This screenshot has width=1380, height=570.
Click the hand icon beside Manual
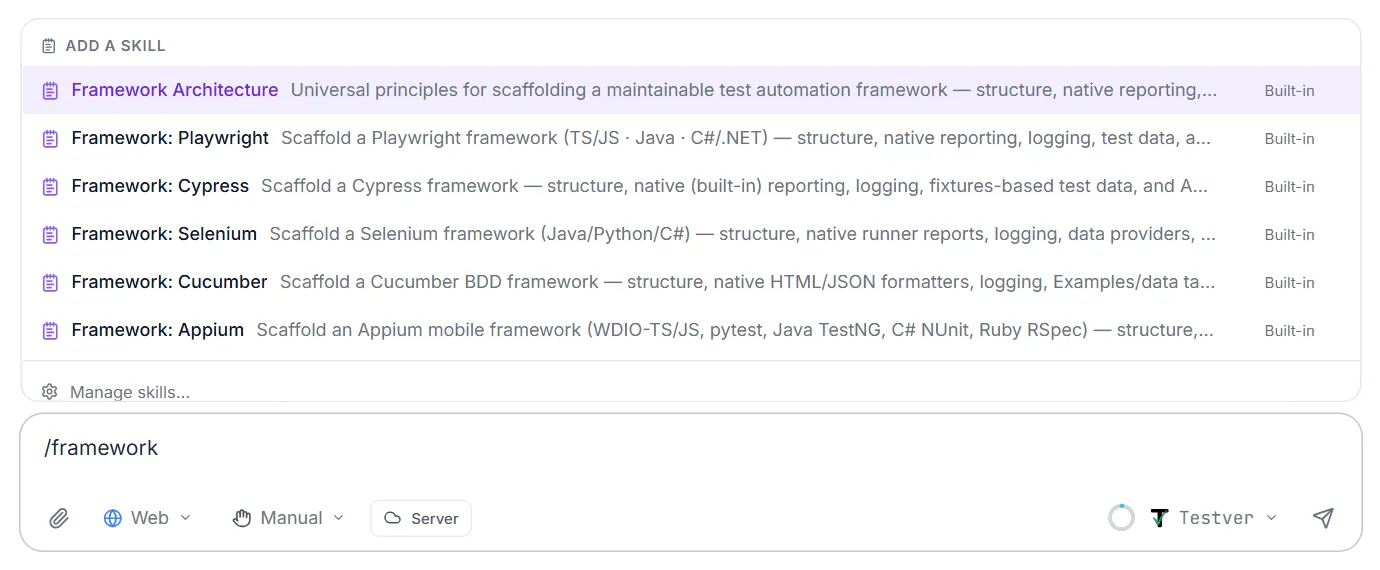241,518
